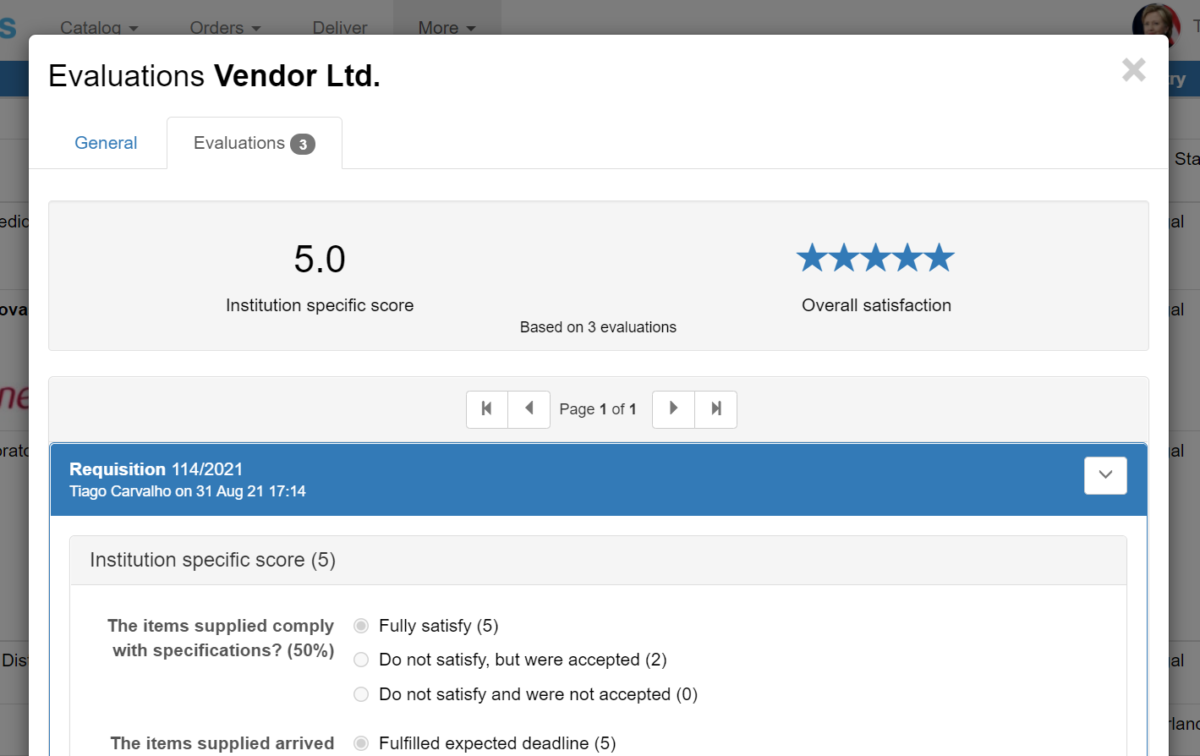Screen dimensions: 1200x756
Task: Open the Catalog dropdown menu
Action: 99,28
